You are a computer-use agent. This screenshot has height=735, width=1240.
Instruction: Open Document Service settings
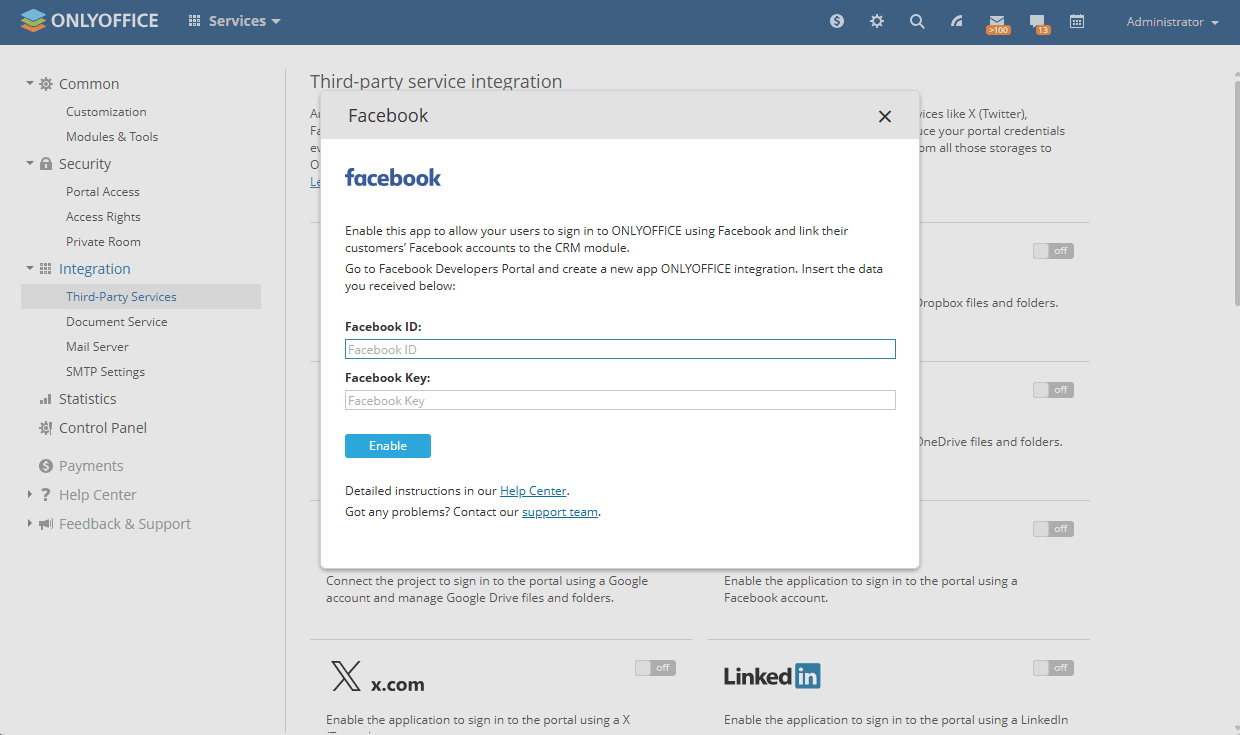(117, 322)
